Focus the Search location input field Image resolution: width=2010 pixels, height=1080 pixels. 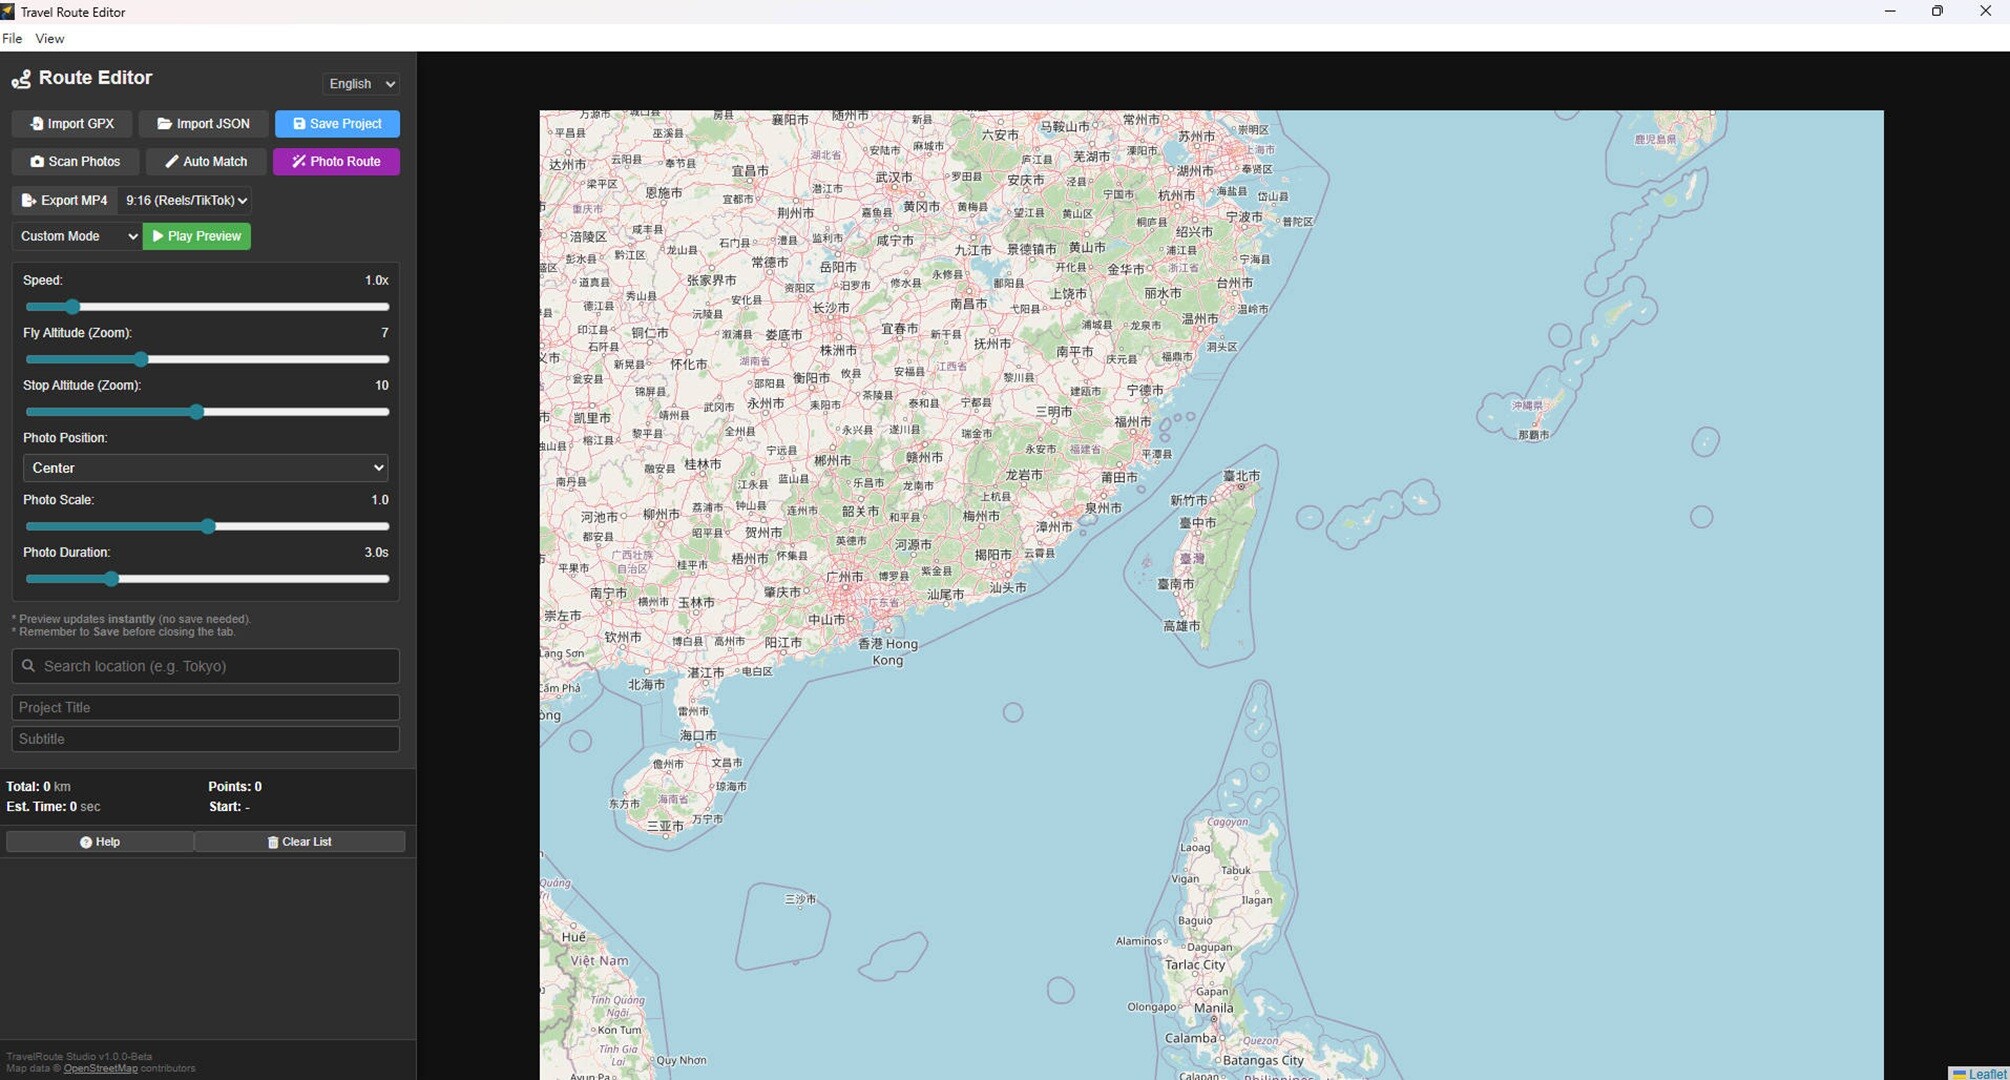[206, 666]
